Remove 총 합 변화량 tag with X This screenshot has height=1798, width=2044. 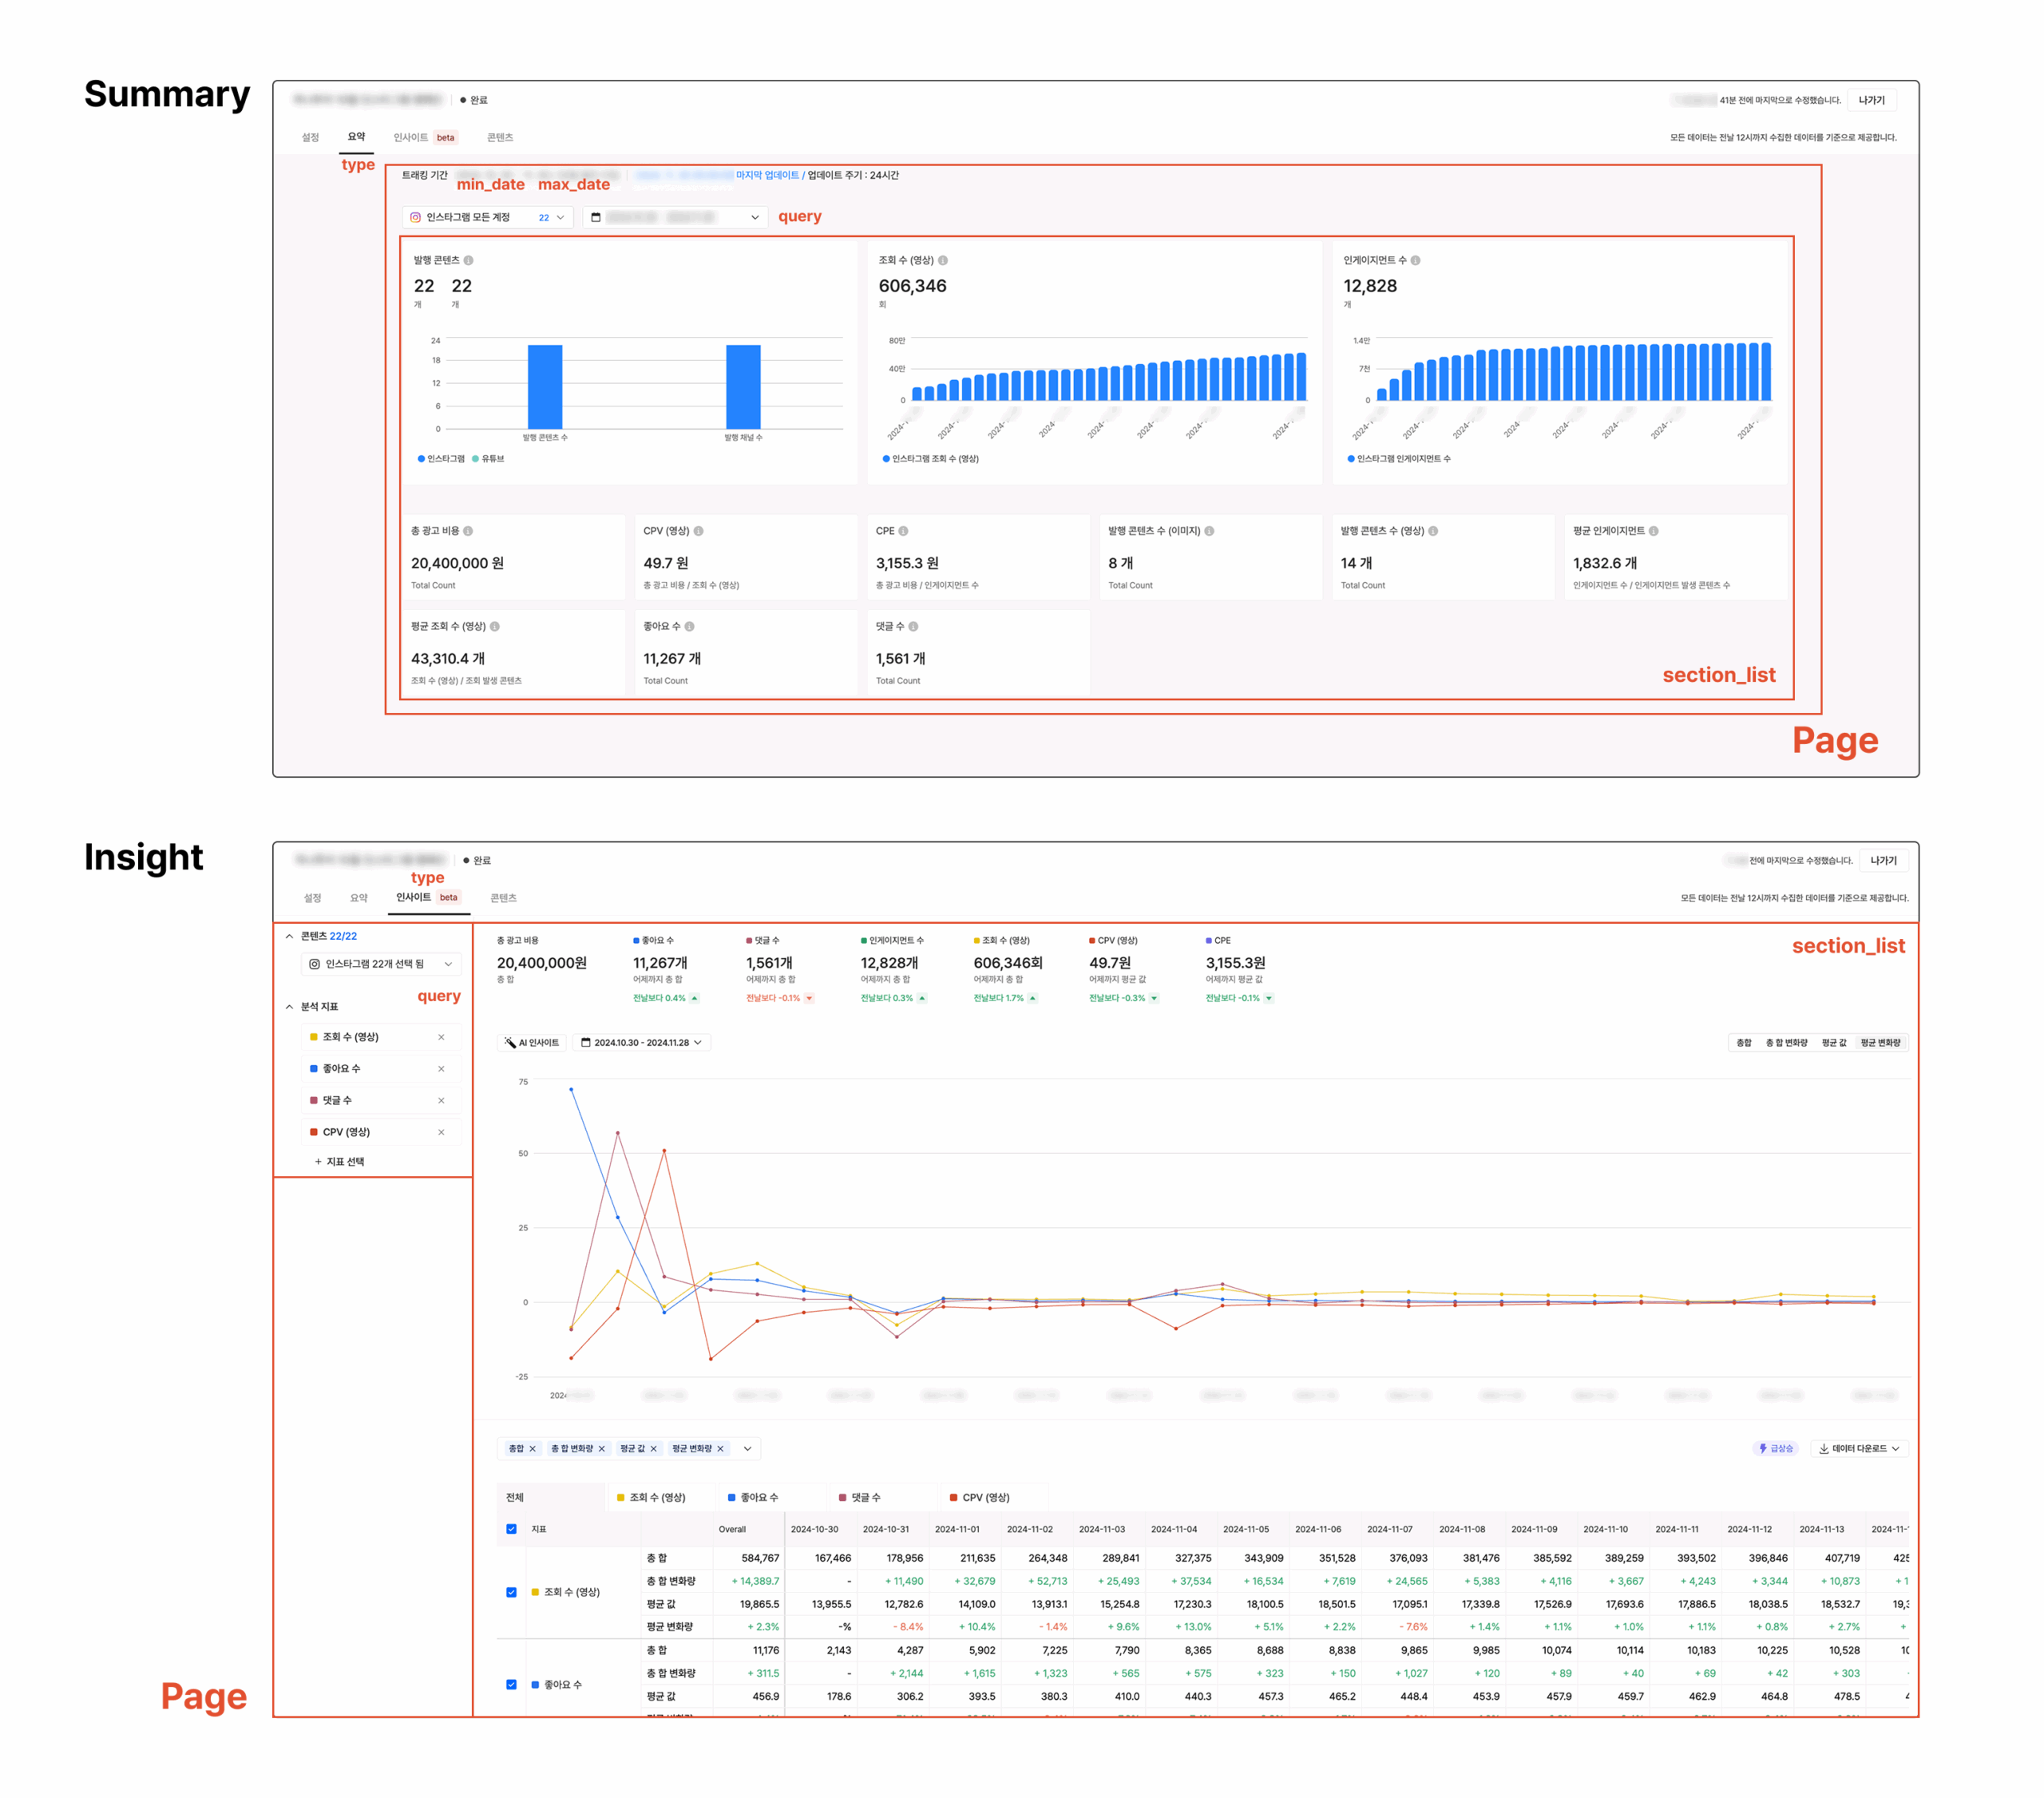[x=601, y=1448]
